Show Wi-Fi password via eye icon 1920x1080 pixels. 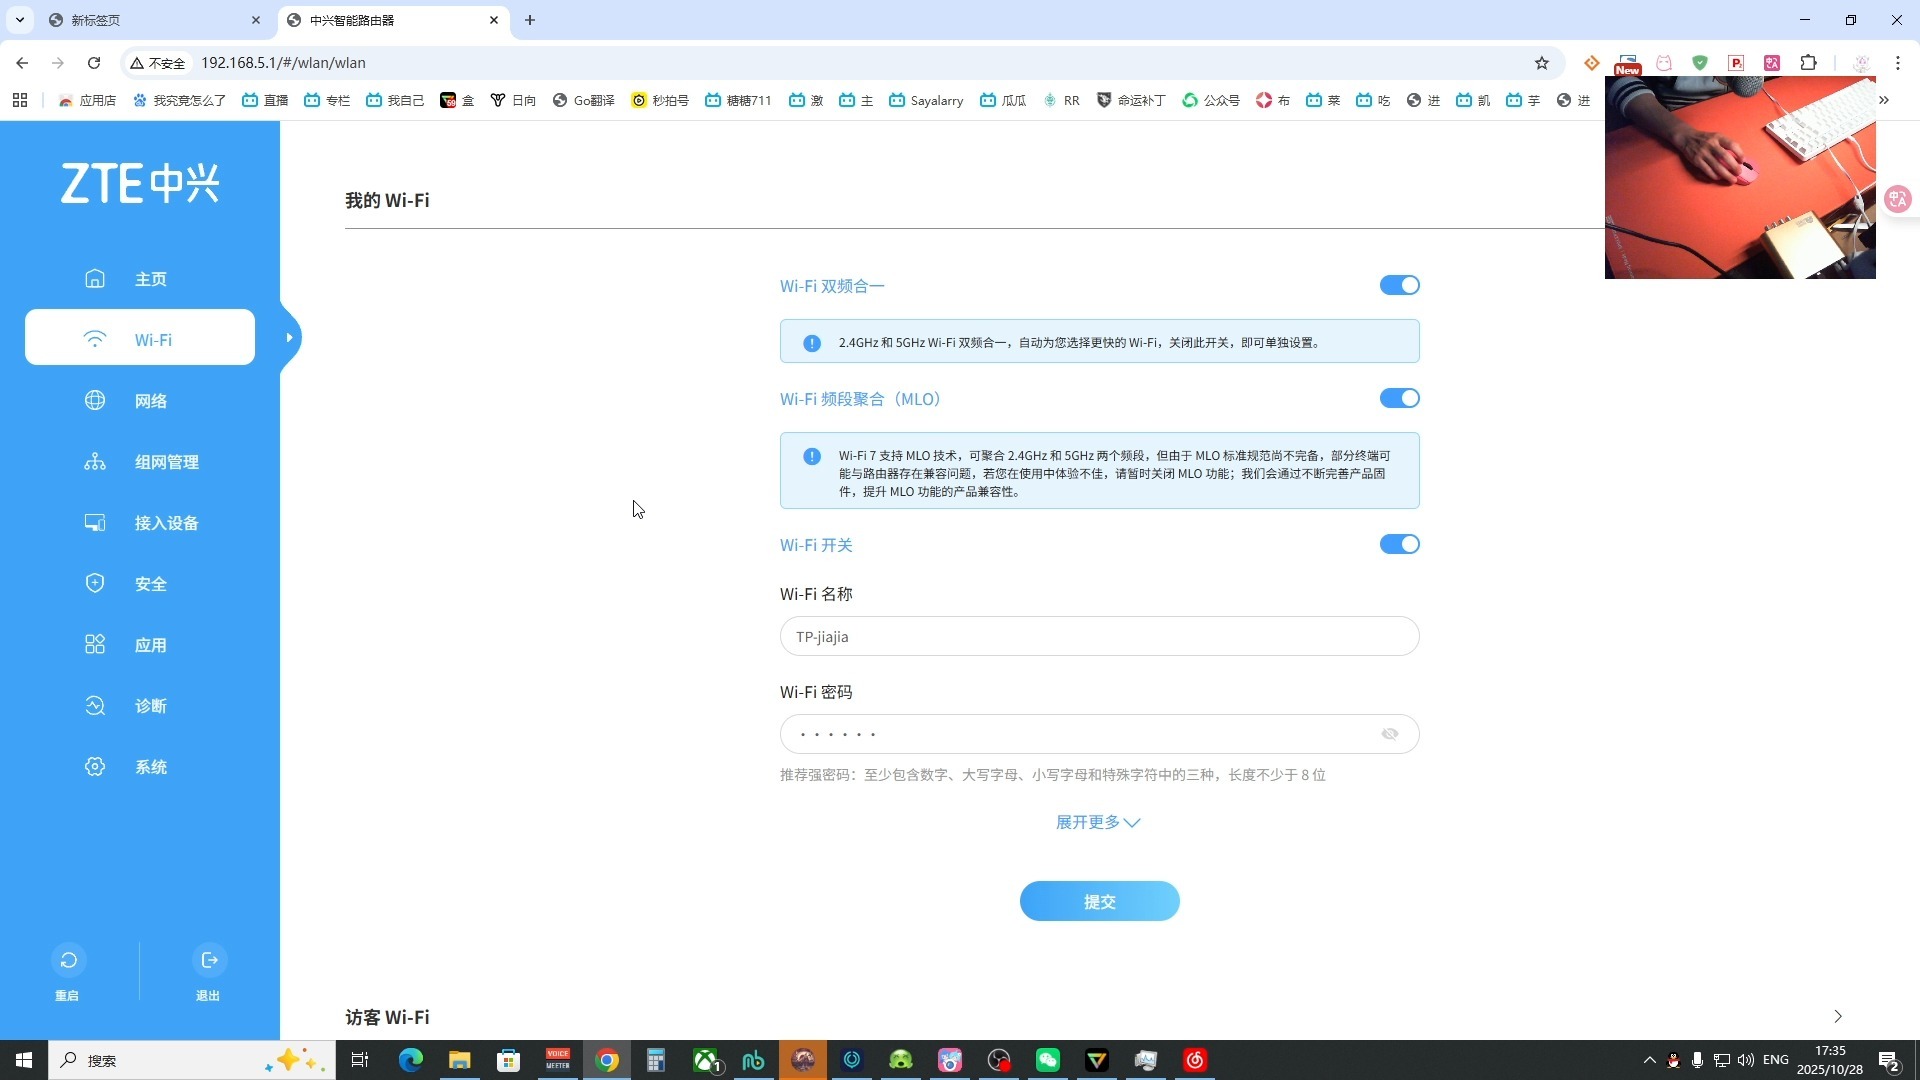[1390, 734]
